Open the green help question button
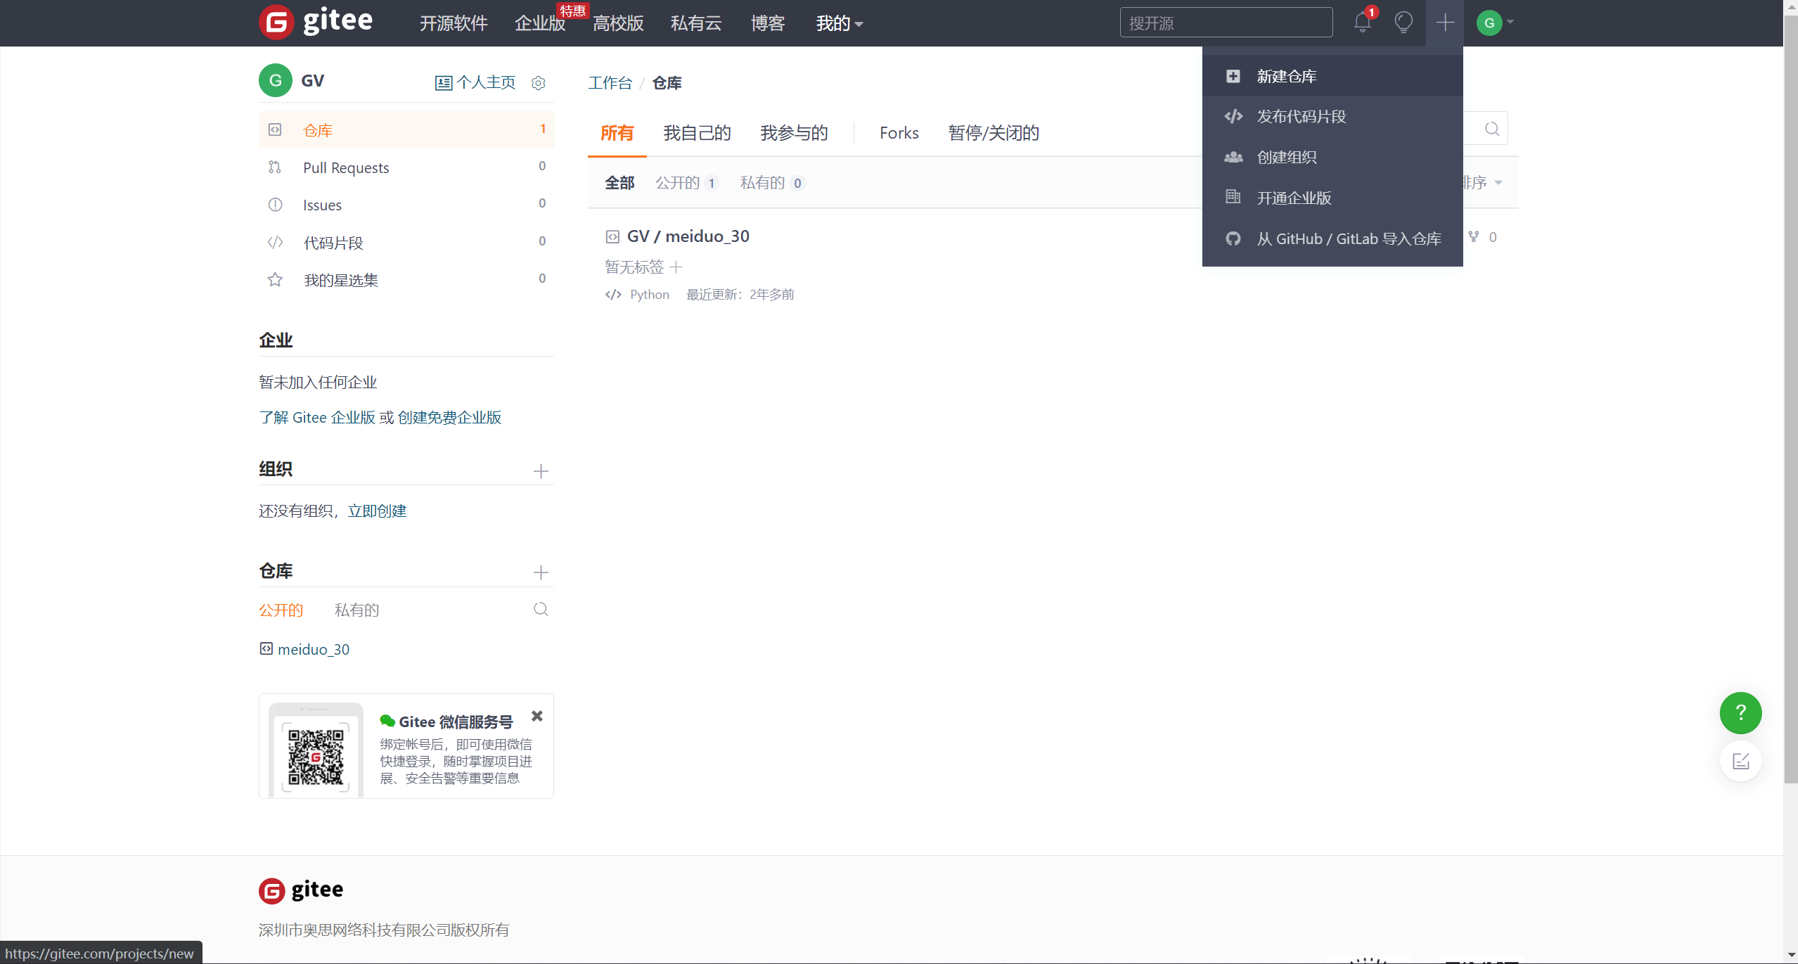Image resolution: width=1798 pixels, height=964 pixels. (1740, 713)
